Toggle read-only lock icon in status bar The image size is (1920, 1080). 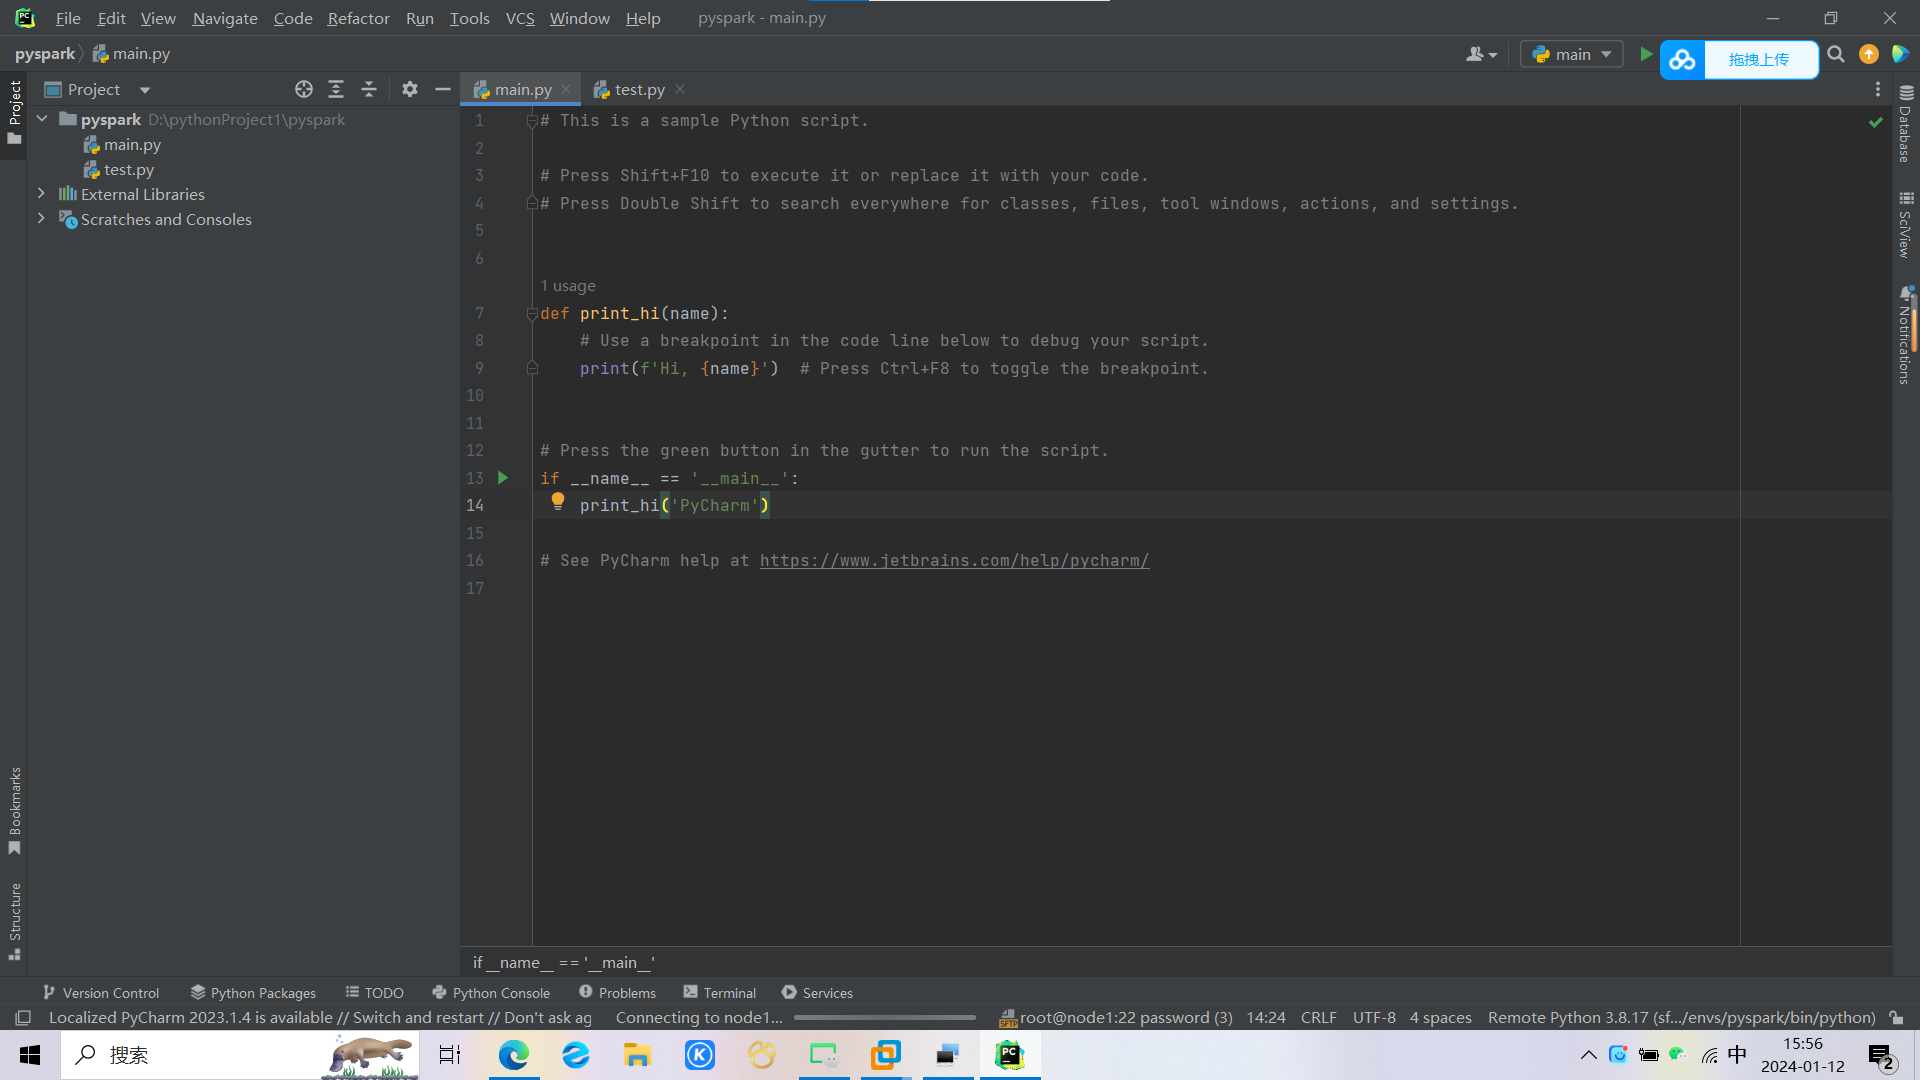tap(1896, 1018)
